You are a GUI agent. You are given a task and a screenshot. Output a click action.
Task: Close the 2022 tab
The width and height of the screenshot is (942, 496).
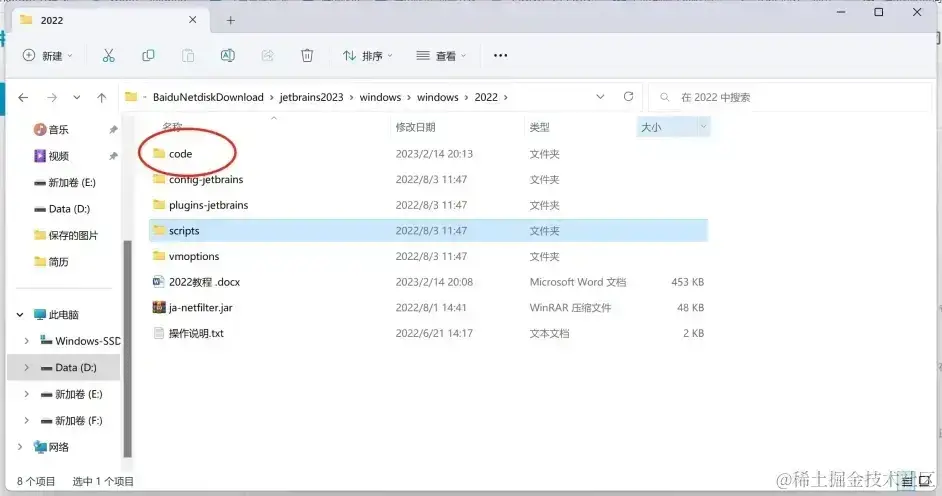(x=192, y=20)
